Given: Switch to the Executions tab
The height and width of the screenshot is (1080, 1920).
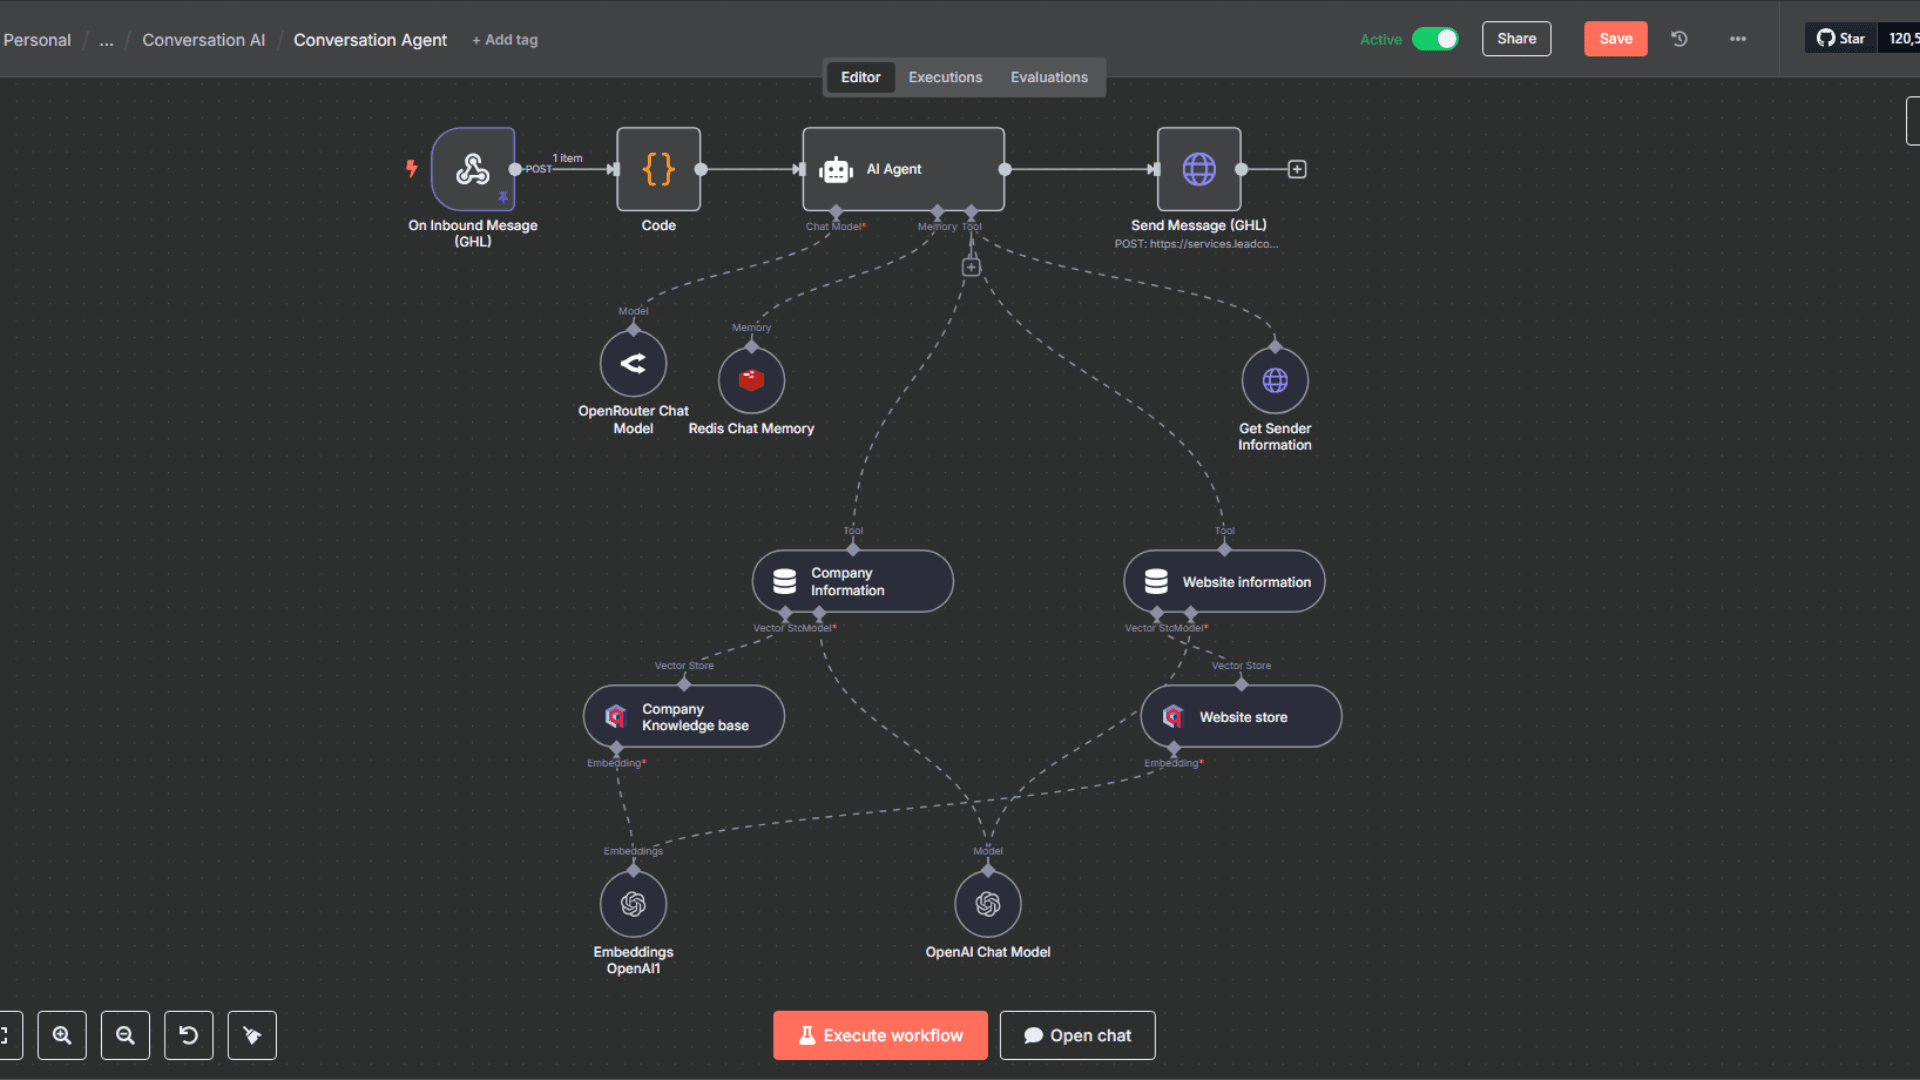Looking at the screenshot, I should click(945, 77).
